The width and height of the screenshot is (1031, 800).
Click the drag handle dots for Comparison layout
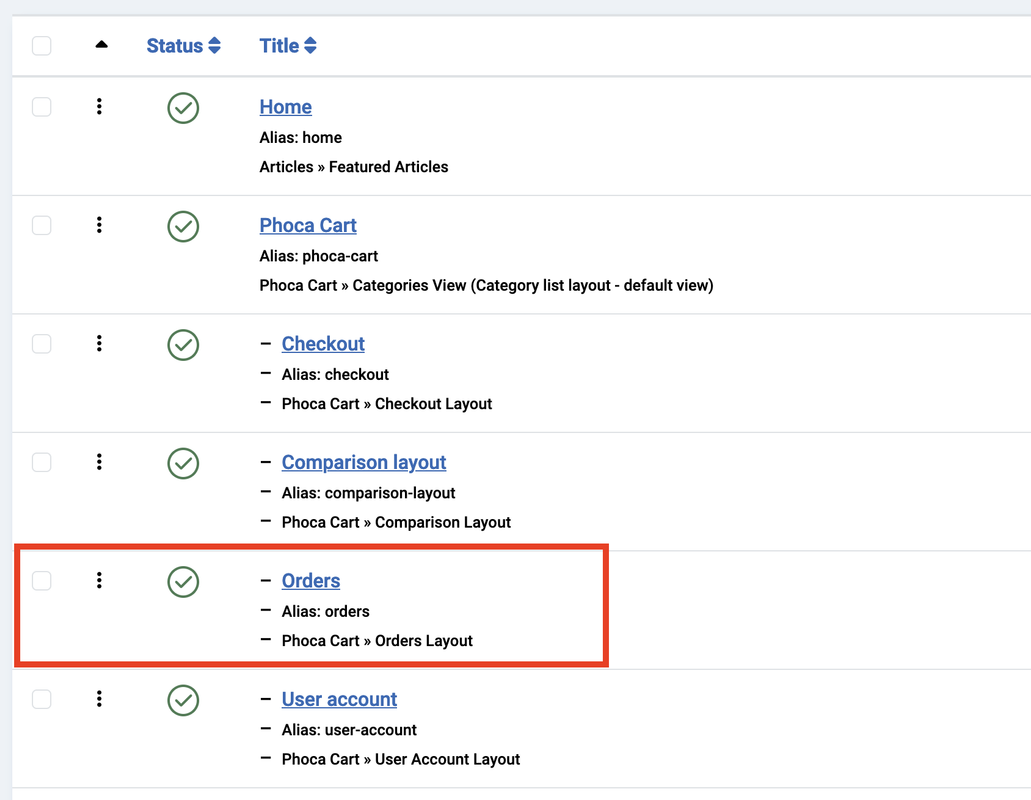click(x=99, y=461)
